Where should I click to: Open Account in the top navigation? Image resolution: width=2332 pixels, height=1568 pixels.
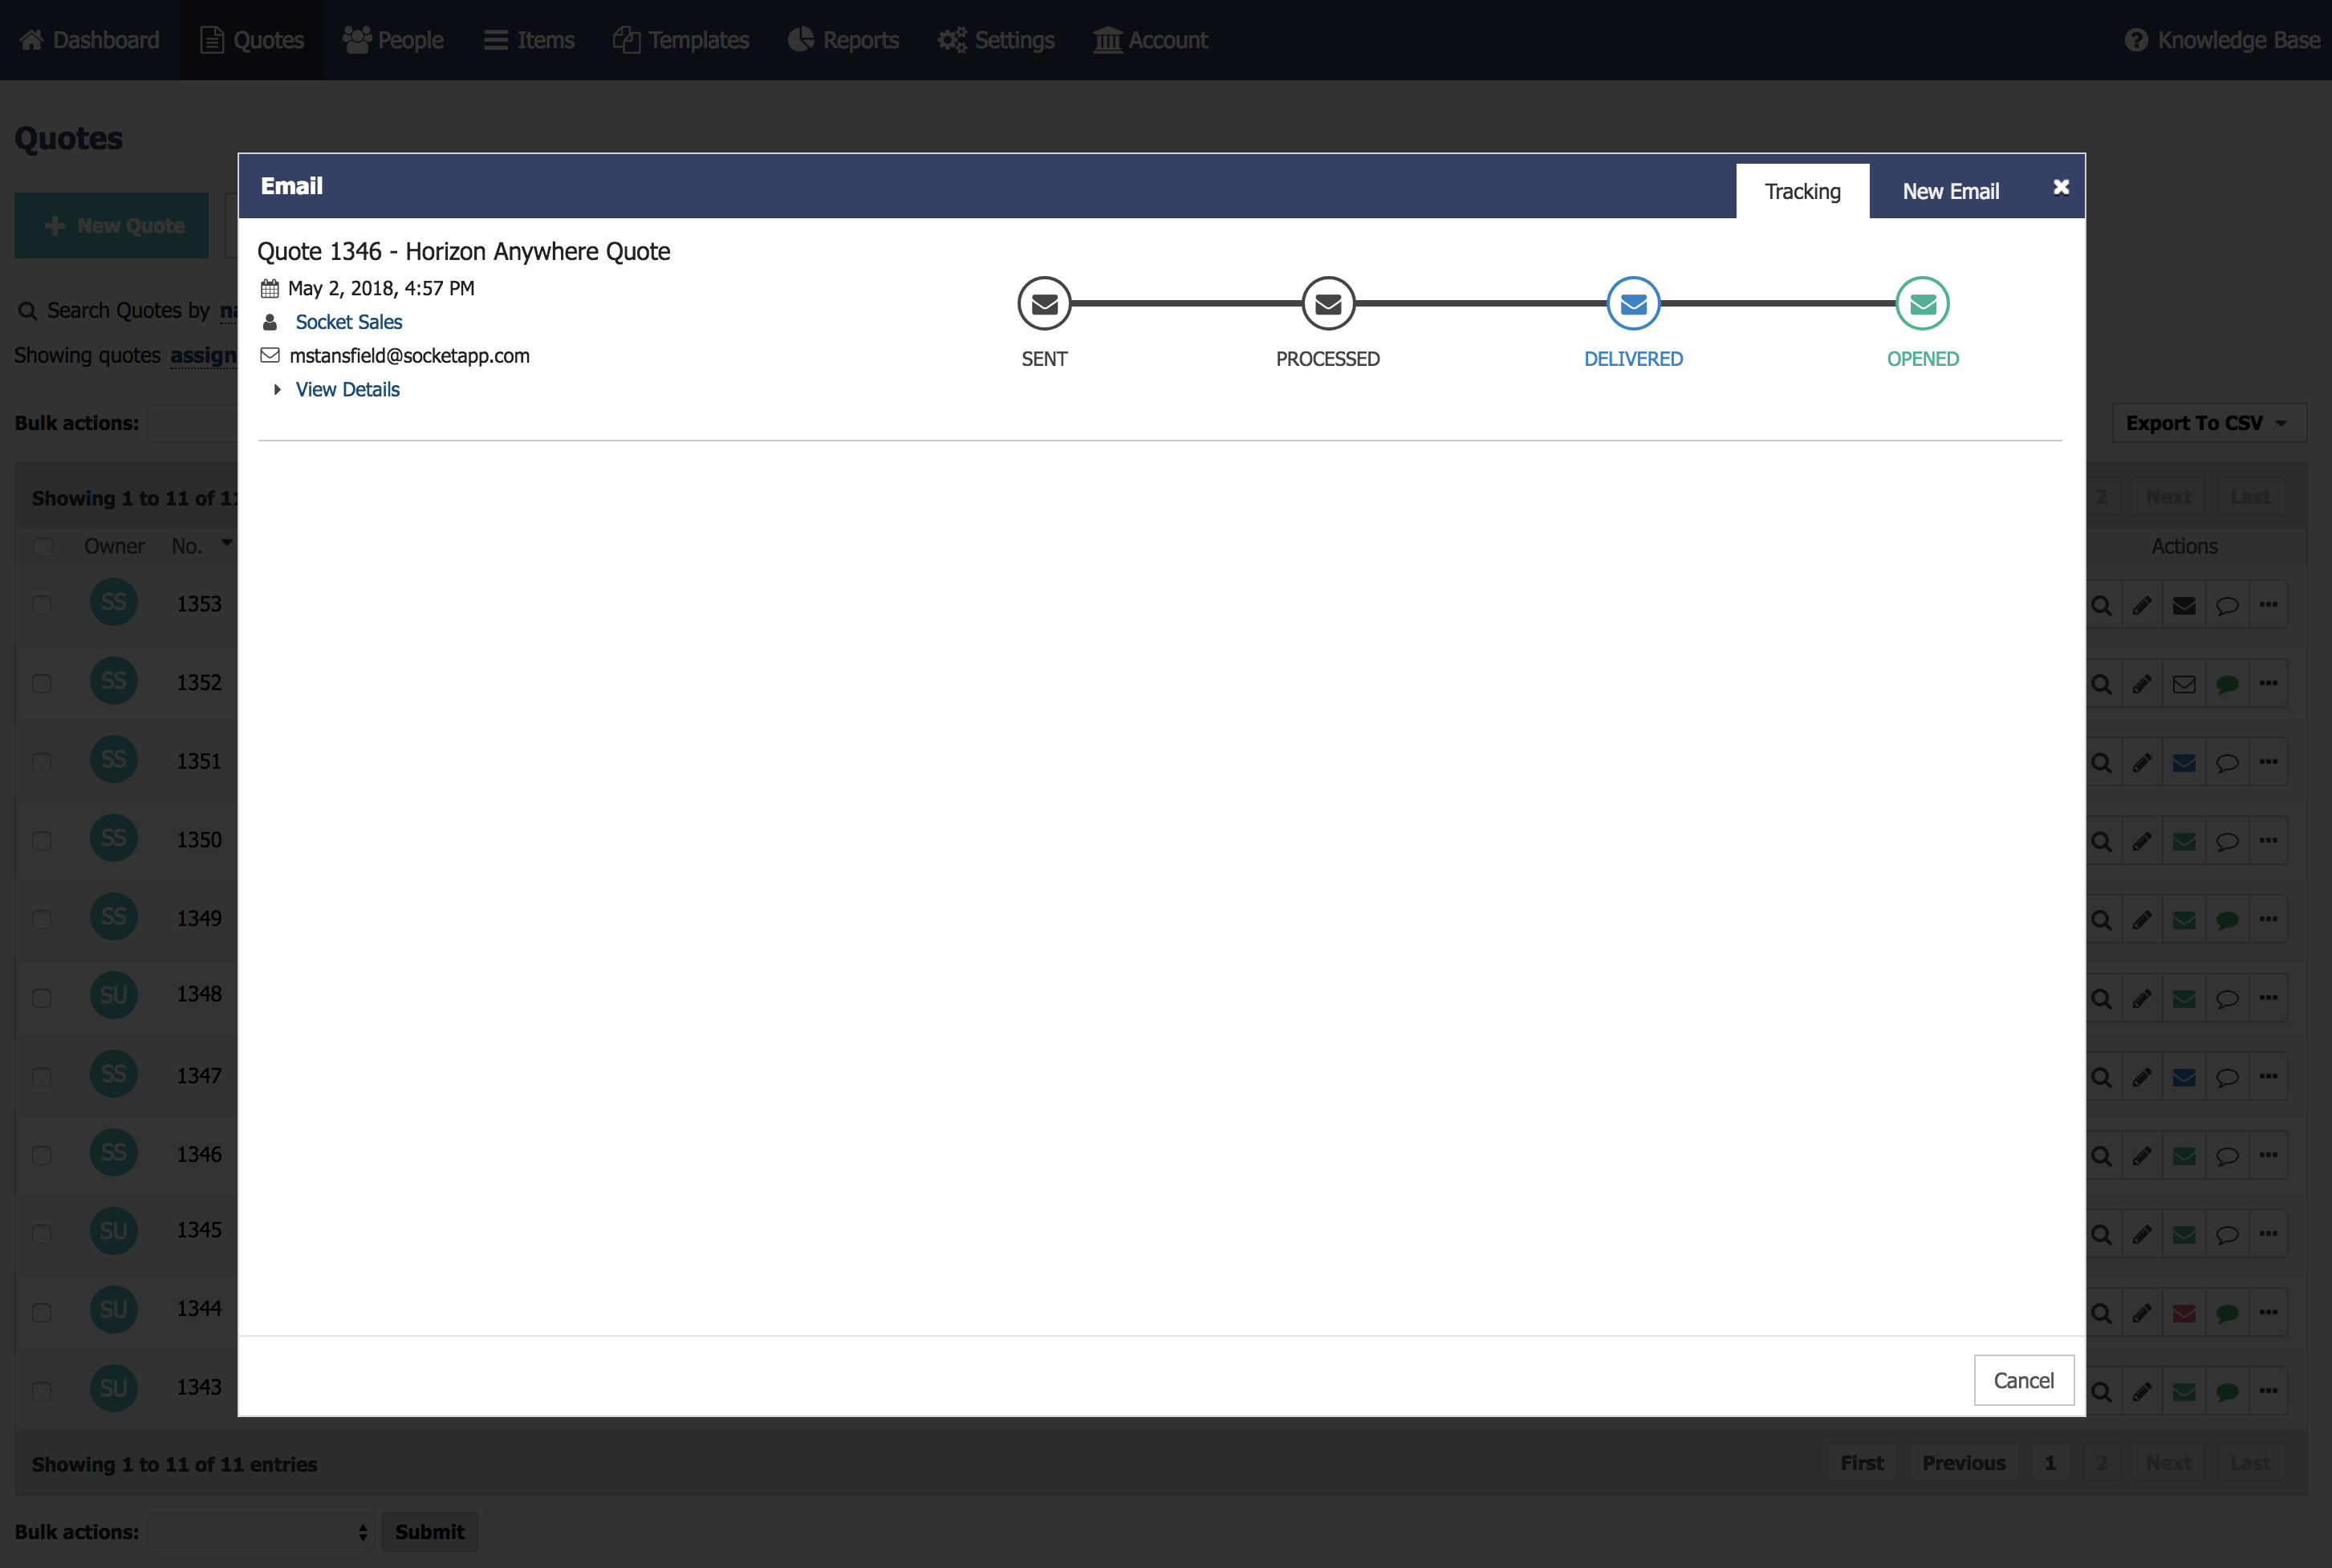[1150, 40]
